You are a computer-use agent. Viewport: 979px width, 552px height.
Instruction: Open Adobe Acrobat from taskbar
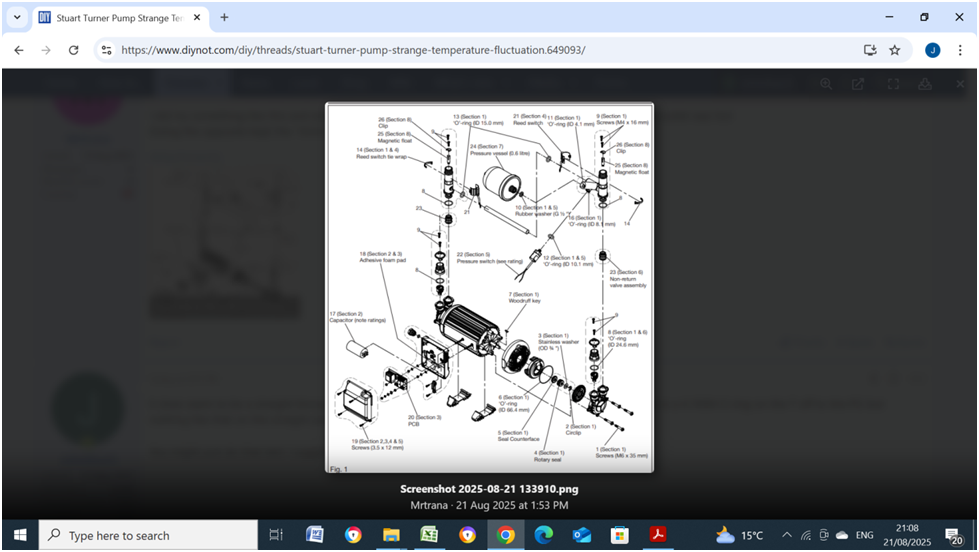point(657,535)
